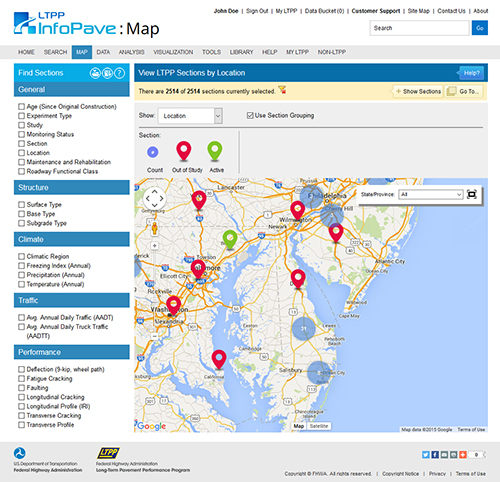Check the Experiment Type filter

[x=22, y=116]
